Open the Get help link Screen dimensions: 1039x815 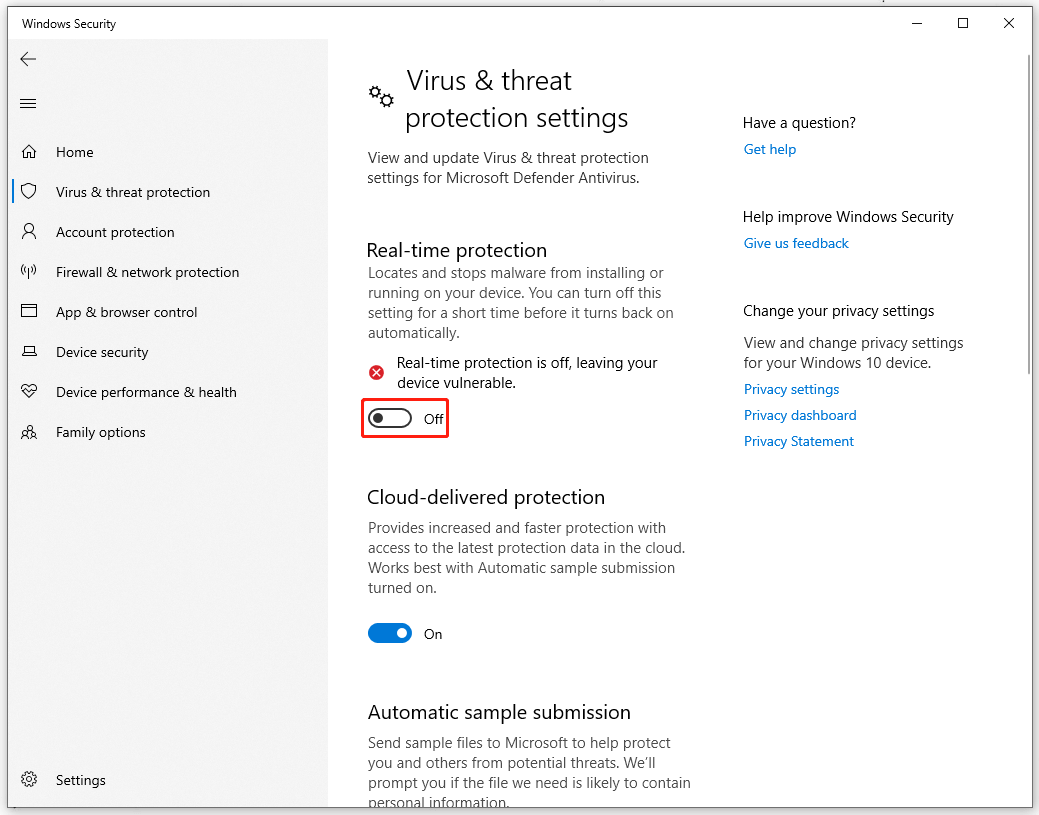point(769,148)
